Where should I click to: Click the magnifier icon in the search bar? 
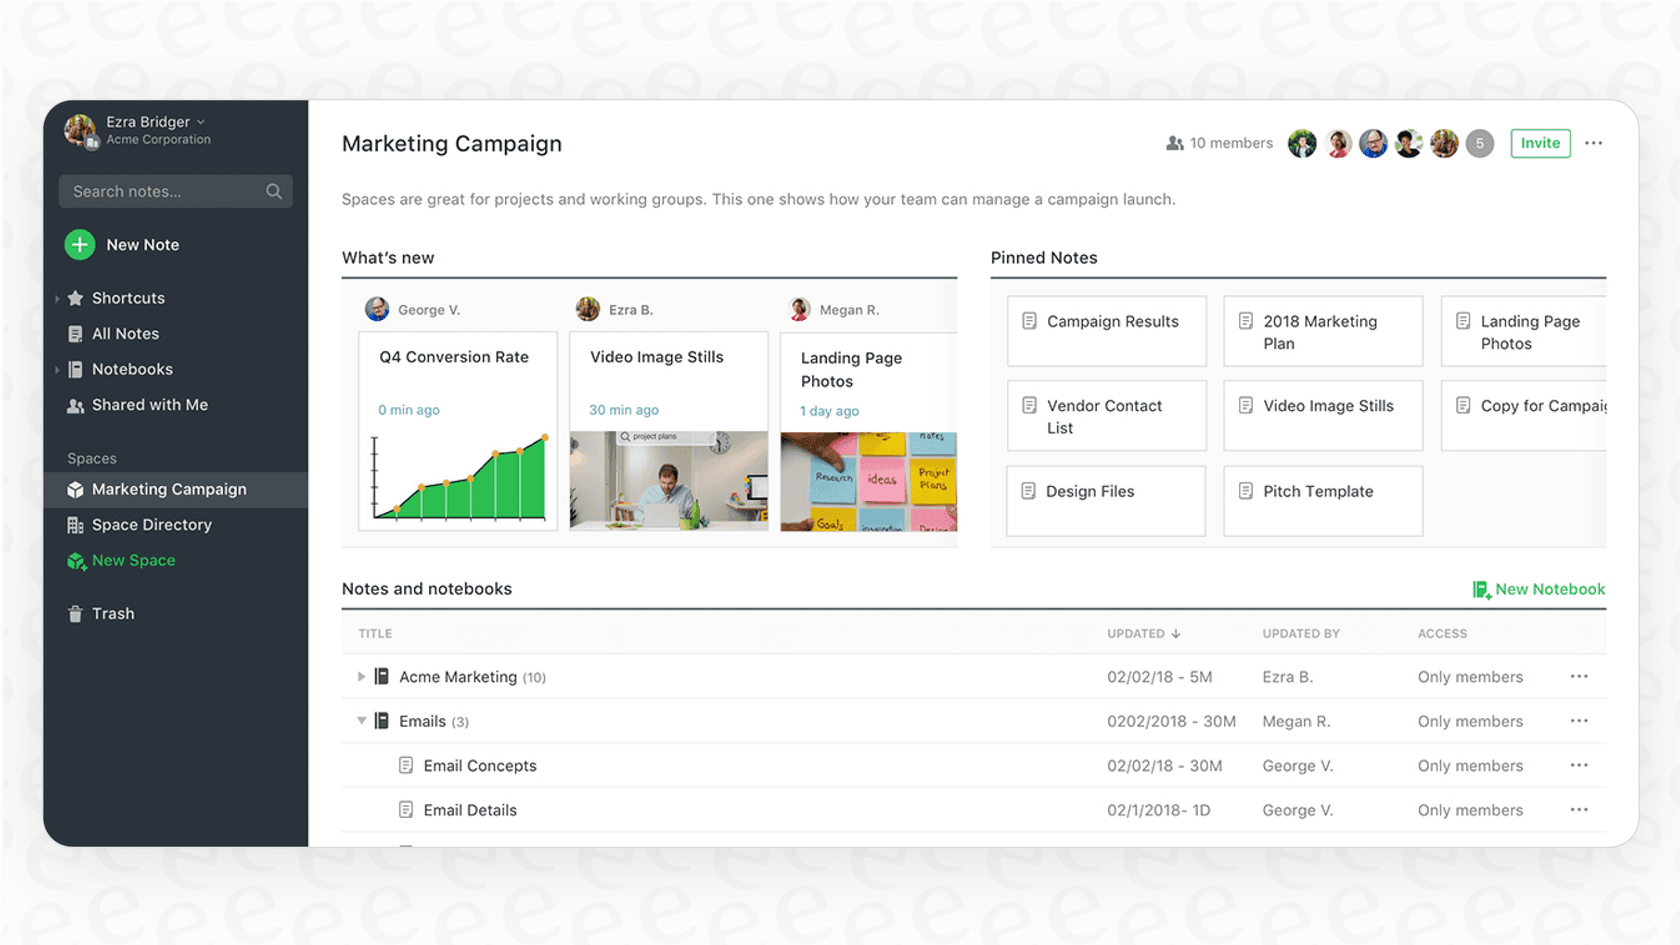coord(274,191)
